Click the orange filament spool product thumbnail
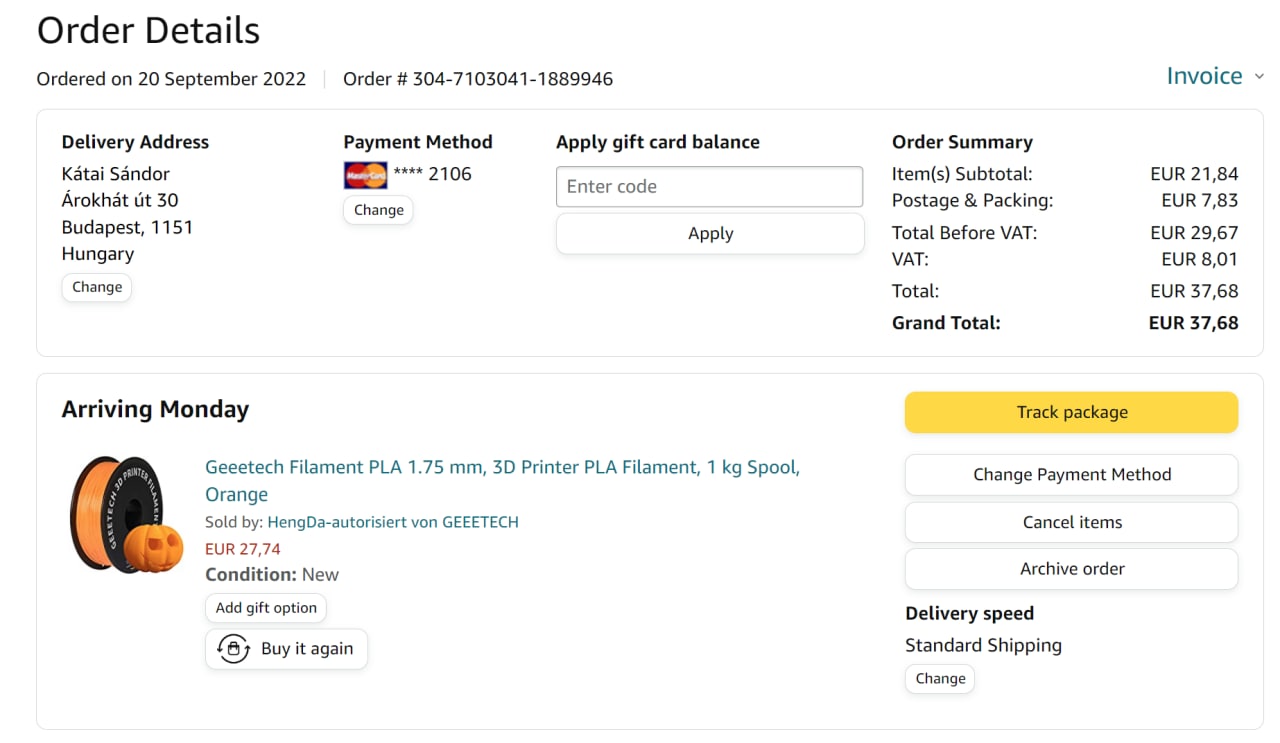 pos(126,514)
